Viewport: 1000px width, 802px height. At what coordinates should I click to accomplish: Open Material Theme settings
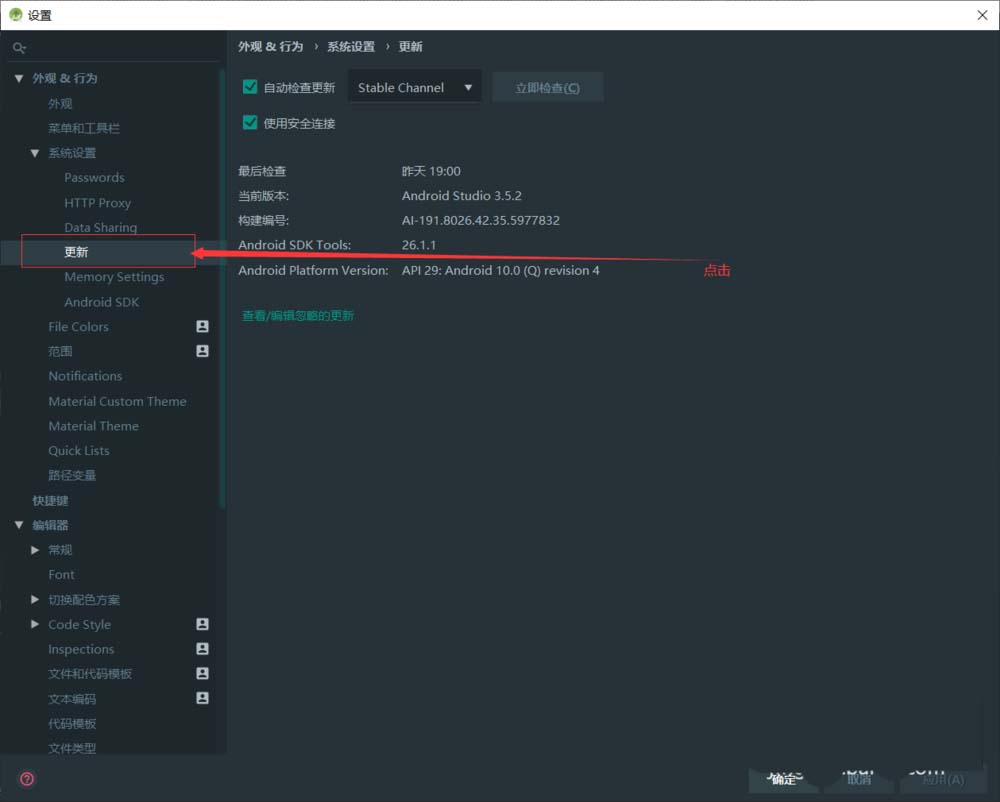click(x=94, y=426)
